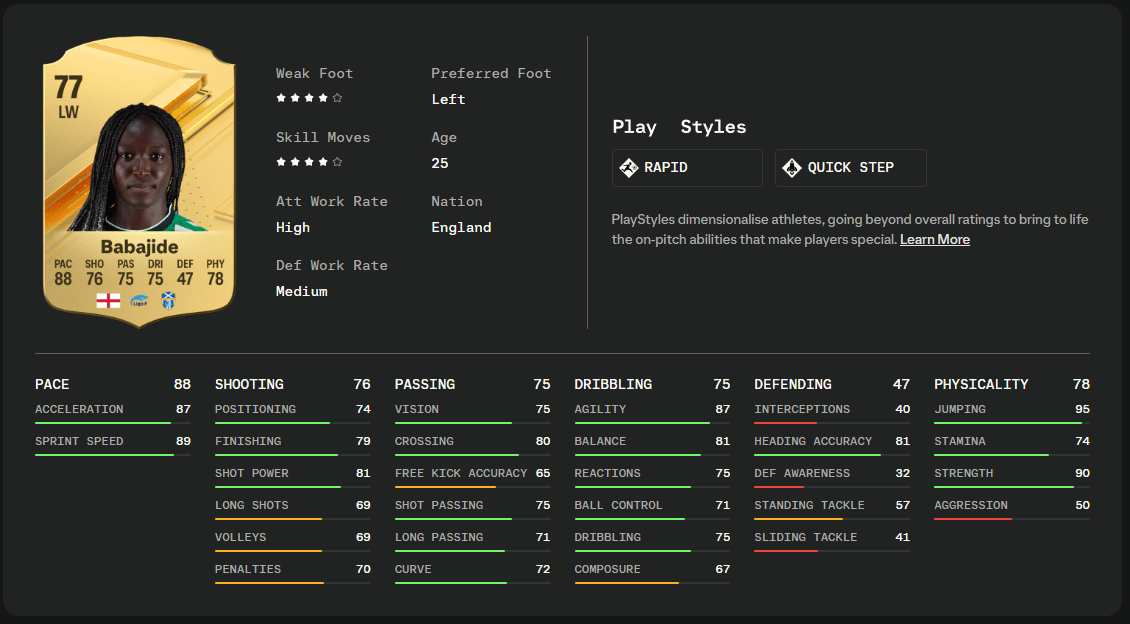Click the Weak Foot star rating
This screenshot has width=1130, height=624.
309,98
